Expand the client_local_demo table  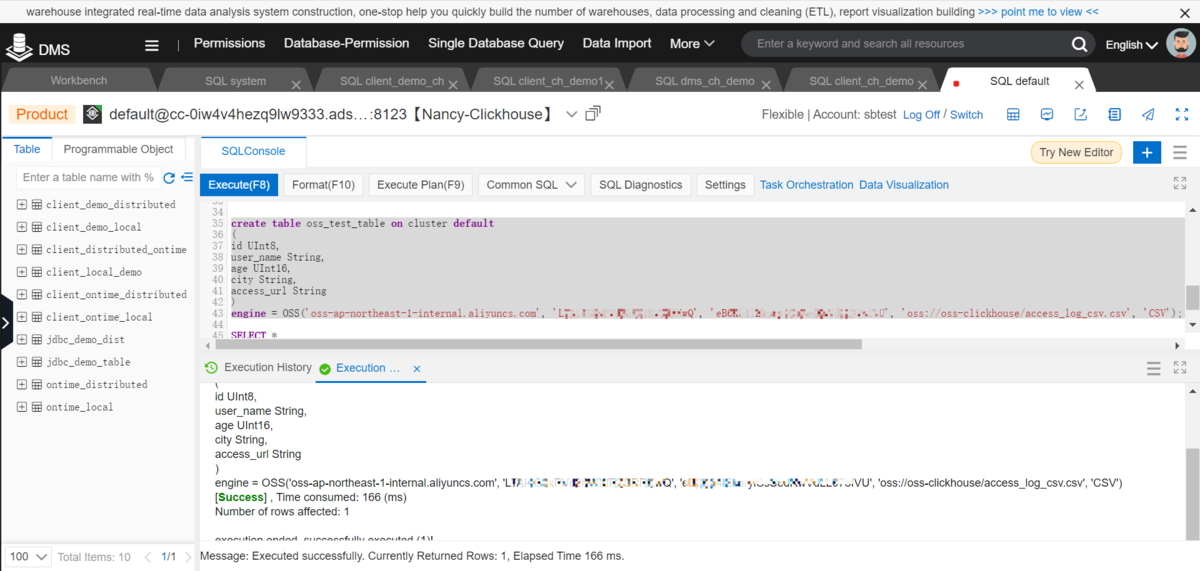coord(22,272)
